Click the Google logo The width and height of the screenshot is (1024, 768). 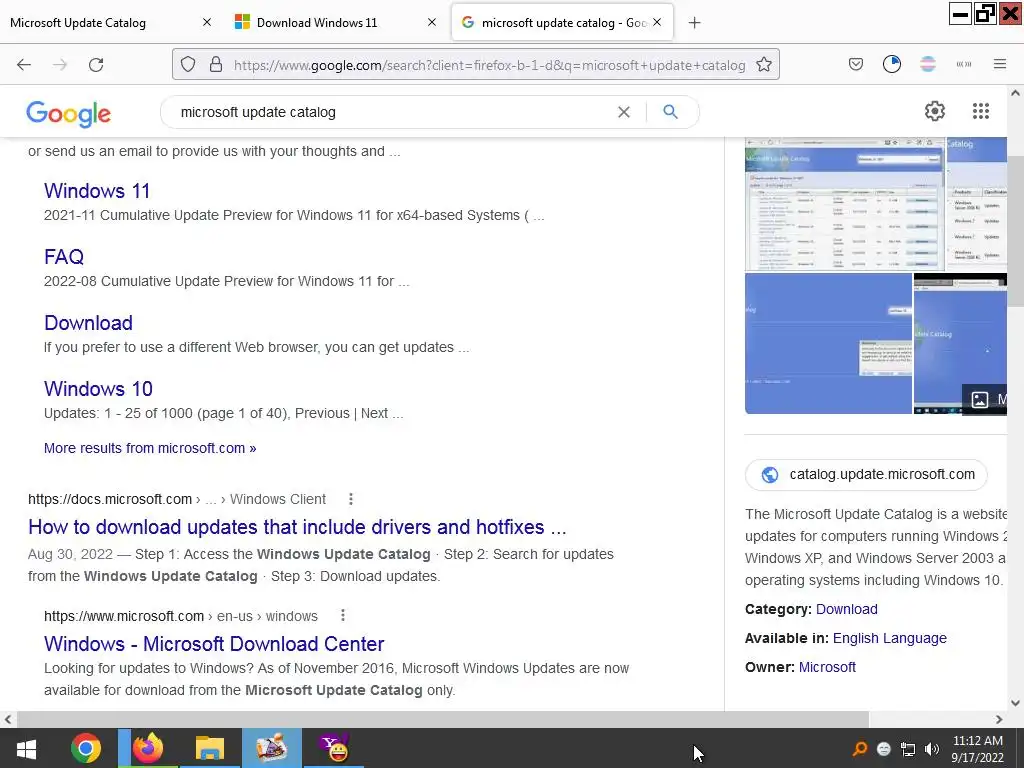pyautogui.click(x=69, y=114)
